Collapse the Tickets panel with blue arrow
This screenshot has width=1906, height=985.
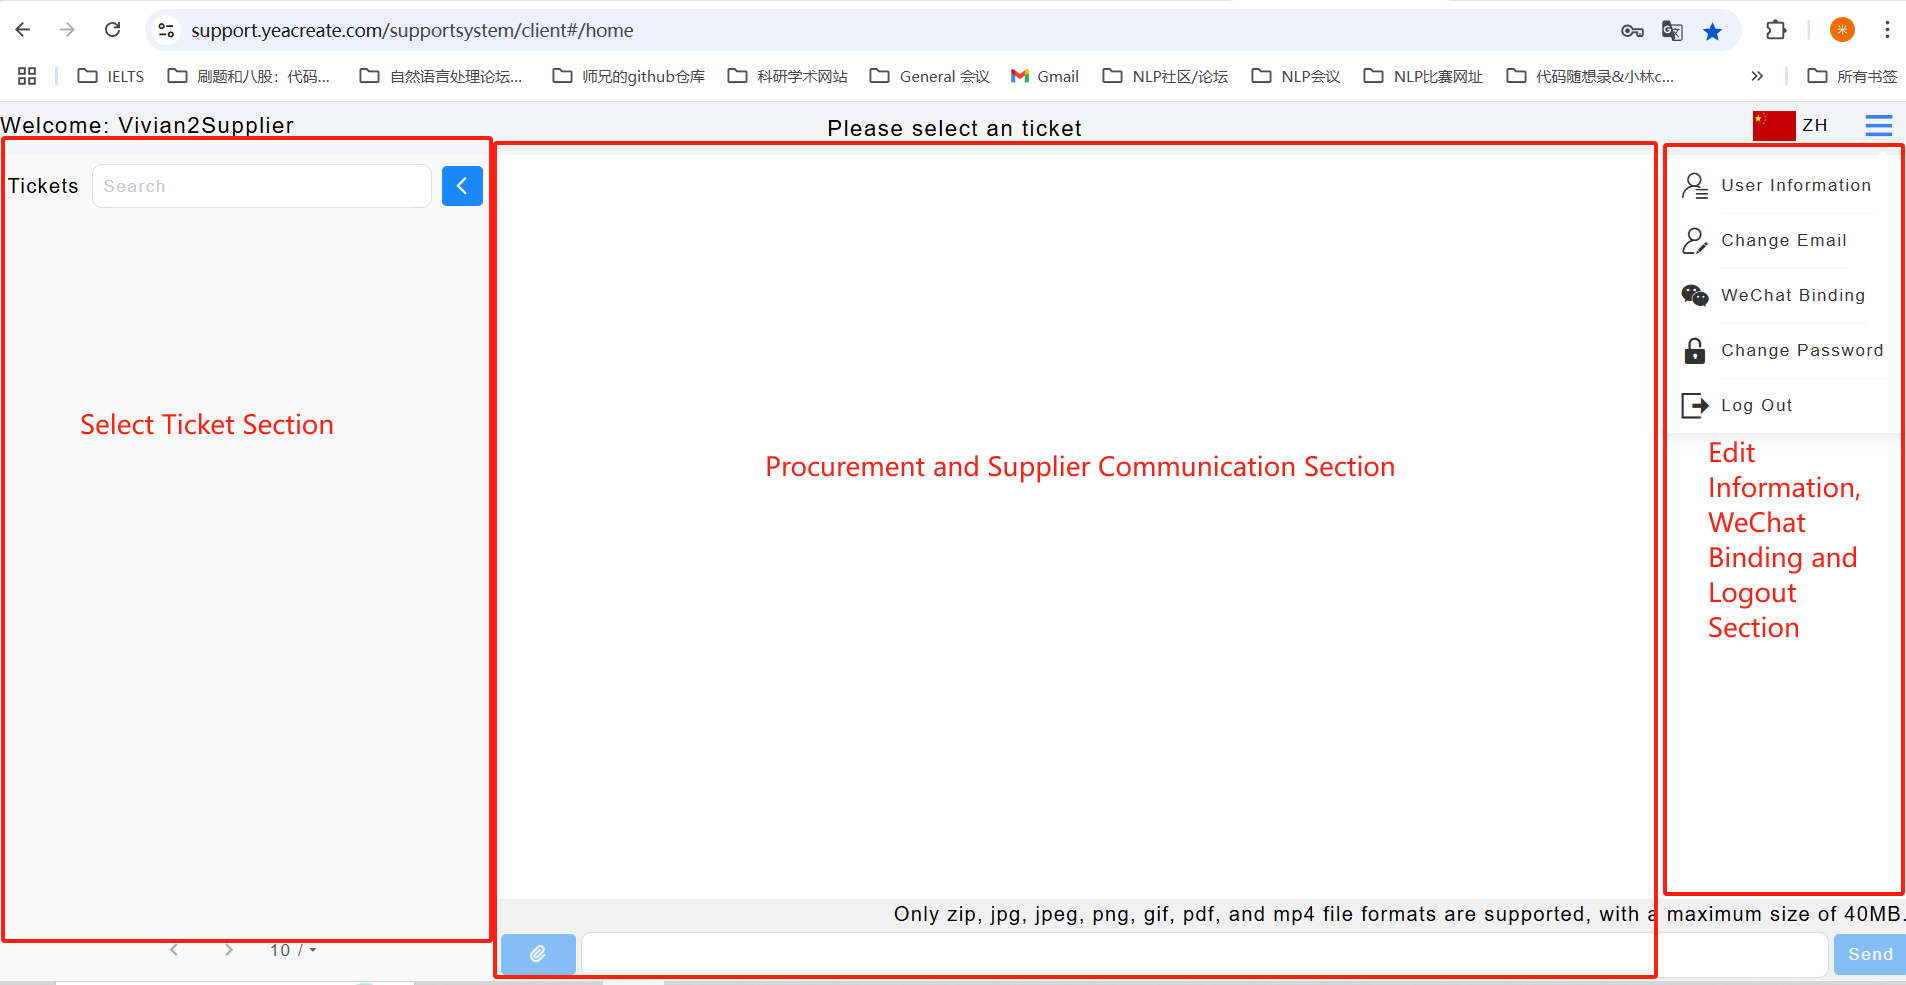tap(462, 186)
